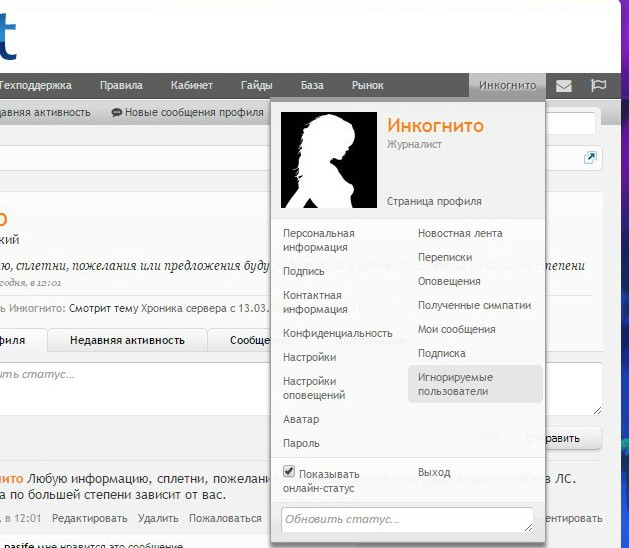The height and width of the screenshot is (548, 629).
Task: Click Редактировать under the post
Action: [89, 518]
